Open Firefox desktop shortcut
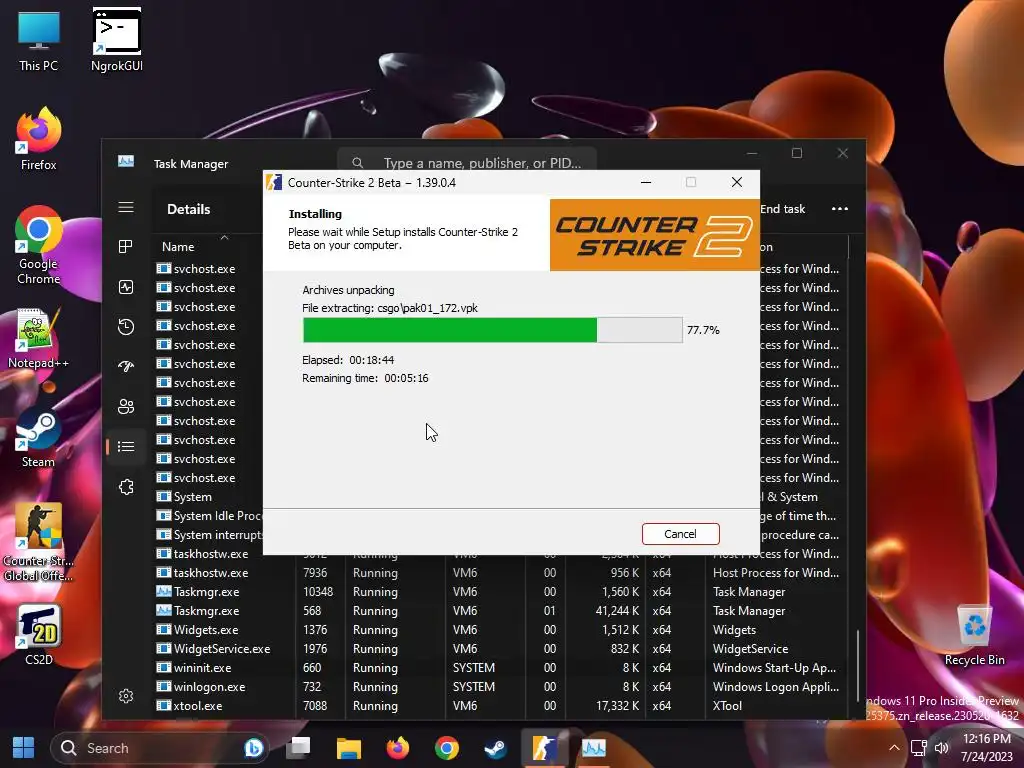The image size is (1024, 768). (x=39, y=140)
